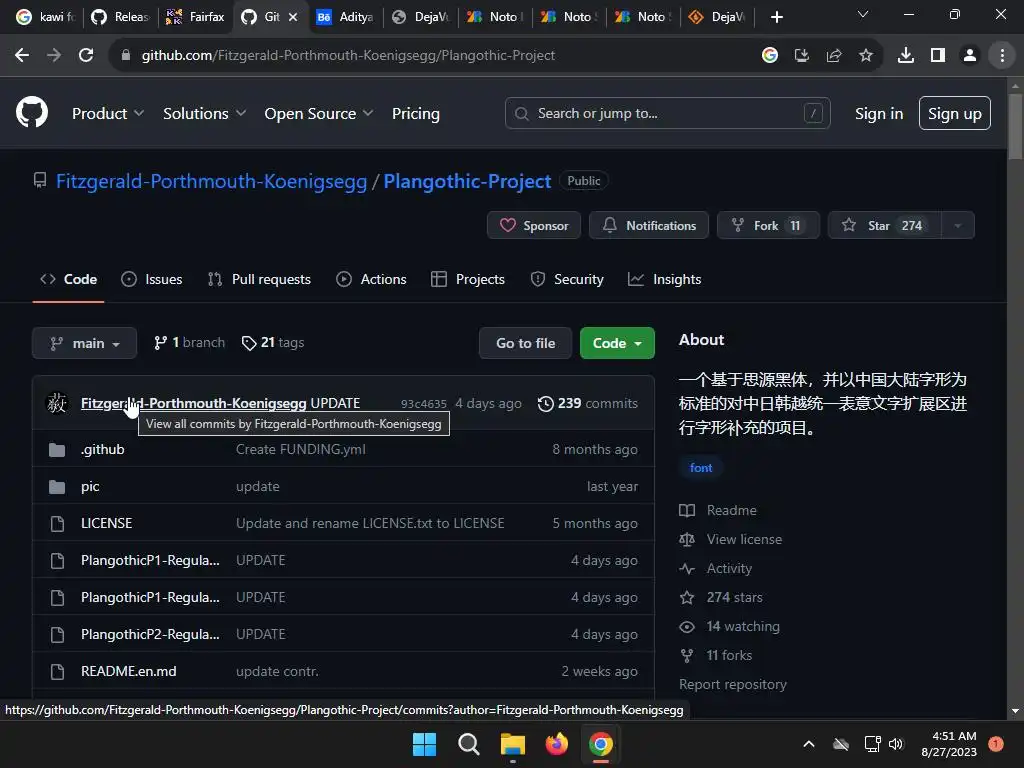
Task: Click the commit history clock icon
Action: click(545, 404)
